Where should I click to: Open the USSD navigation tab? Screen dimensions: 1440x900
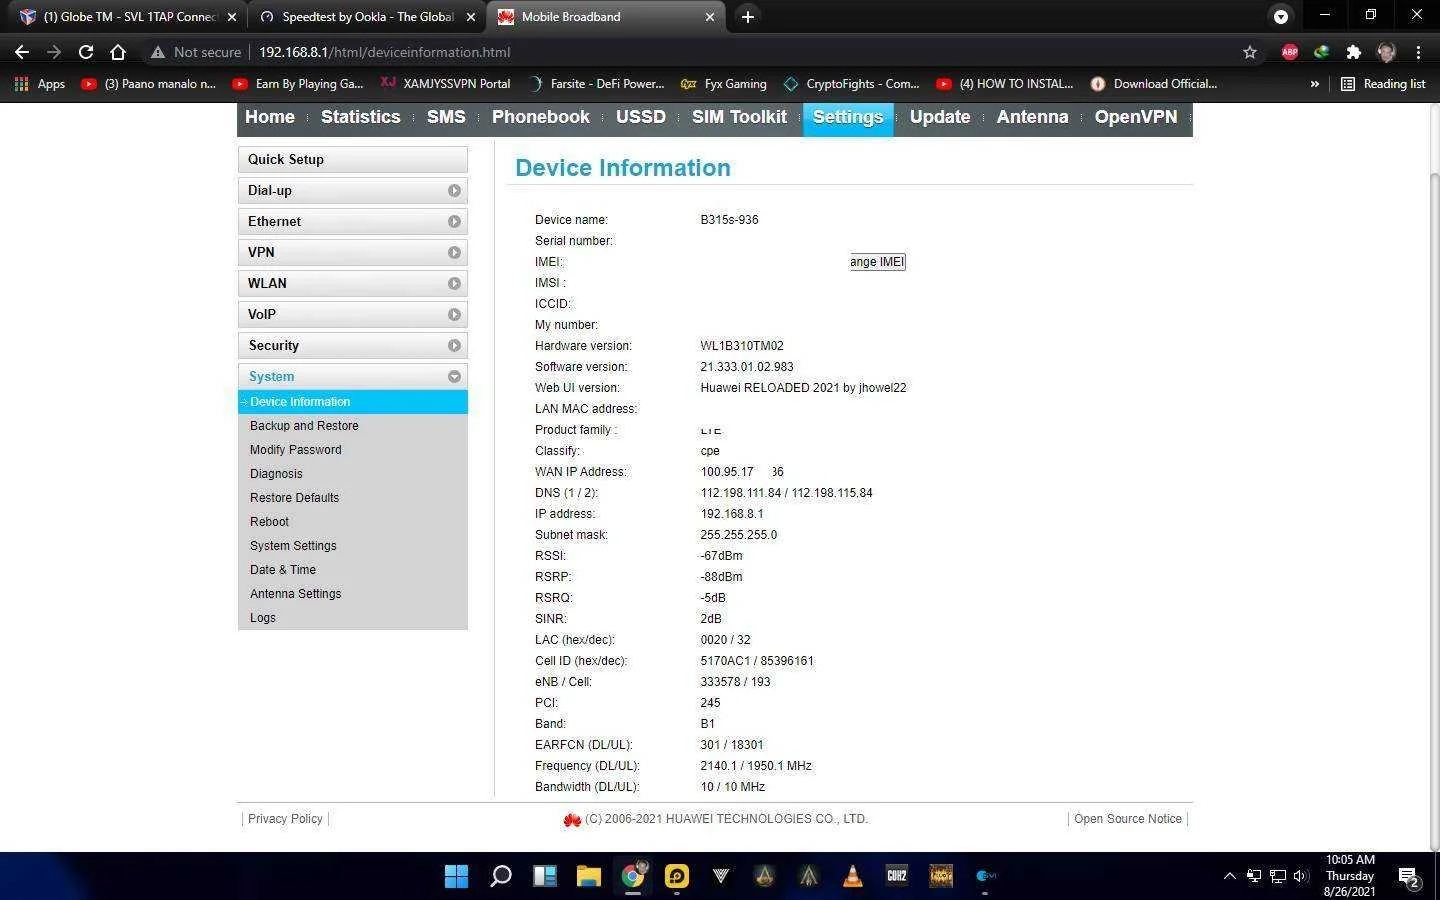point(641,117)
